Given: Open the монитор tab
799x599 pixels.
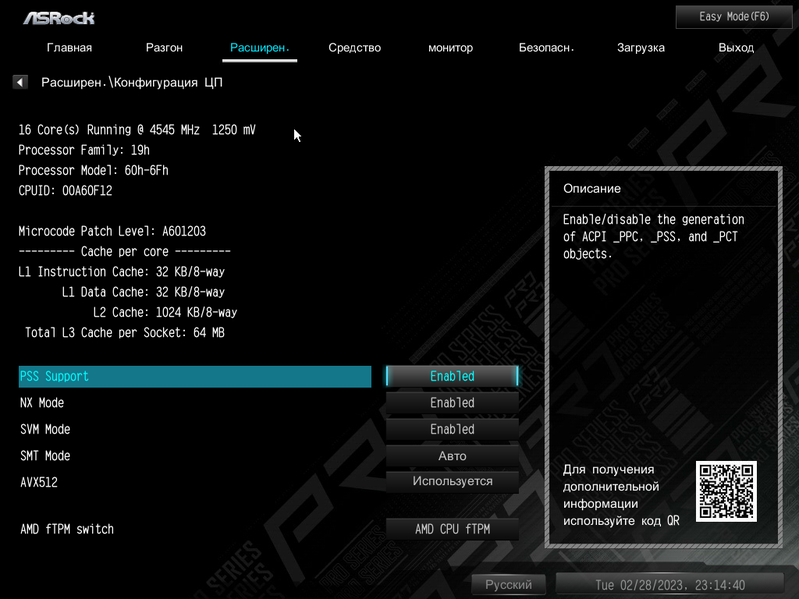Looking at the screenshot, I should point(450,47).
